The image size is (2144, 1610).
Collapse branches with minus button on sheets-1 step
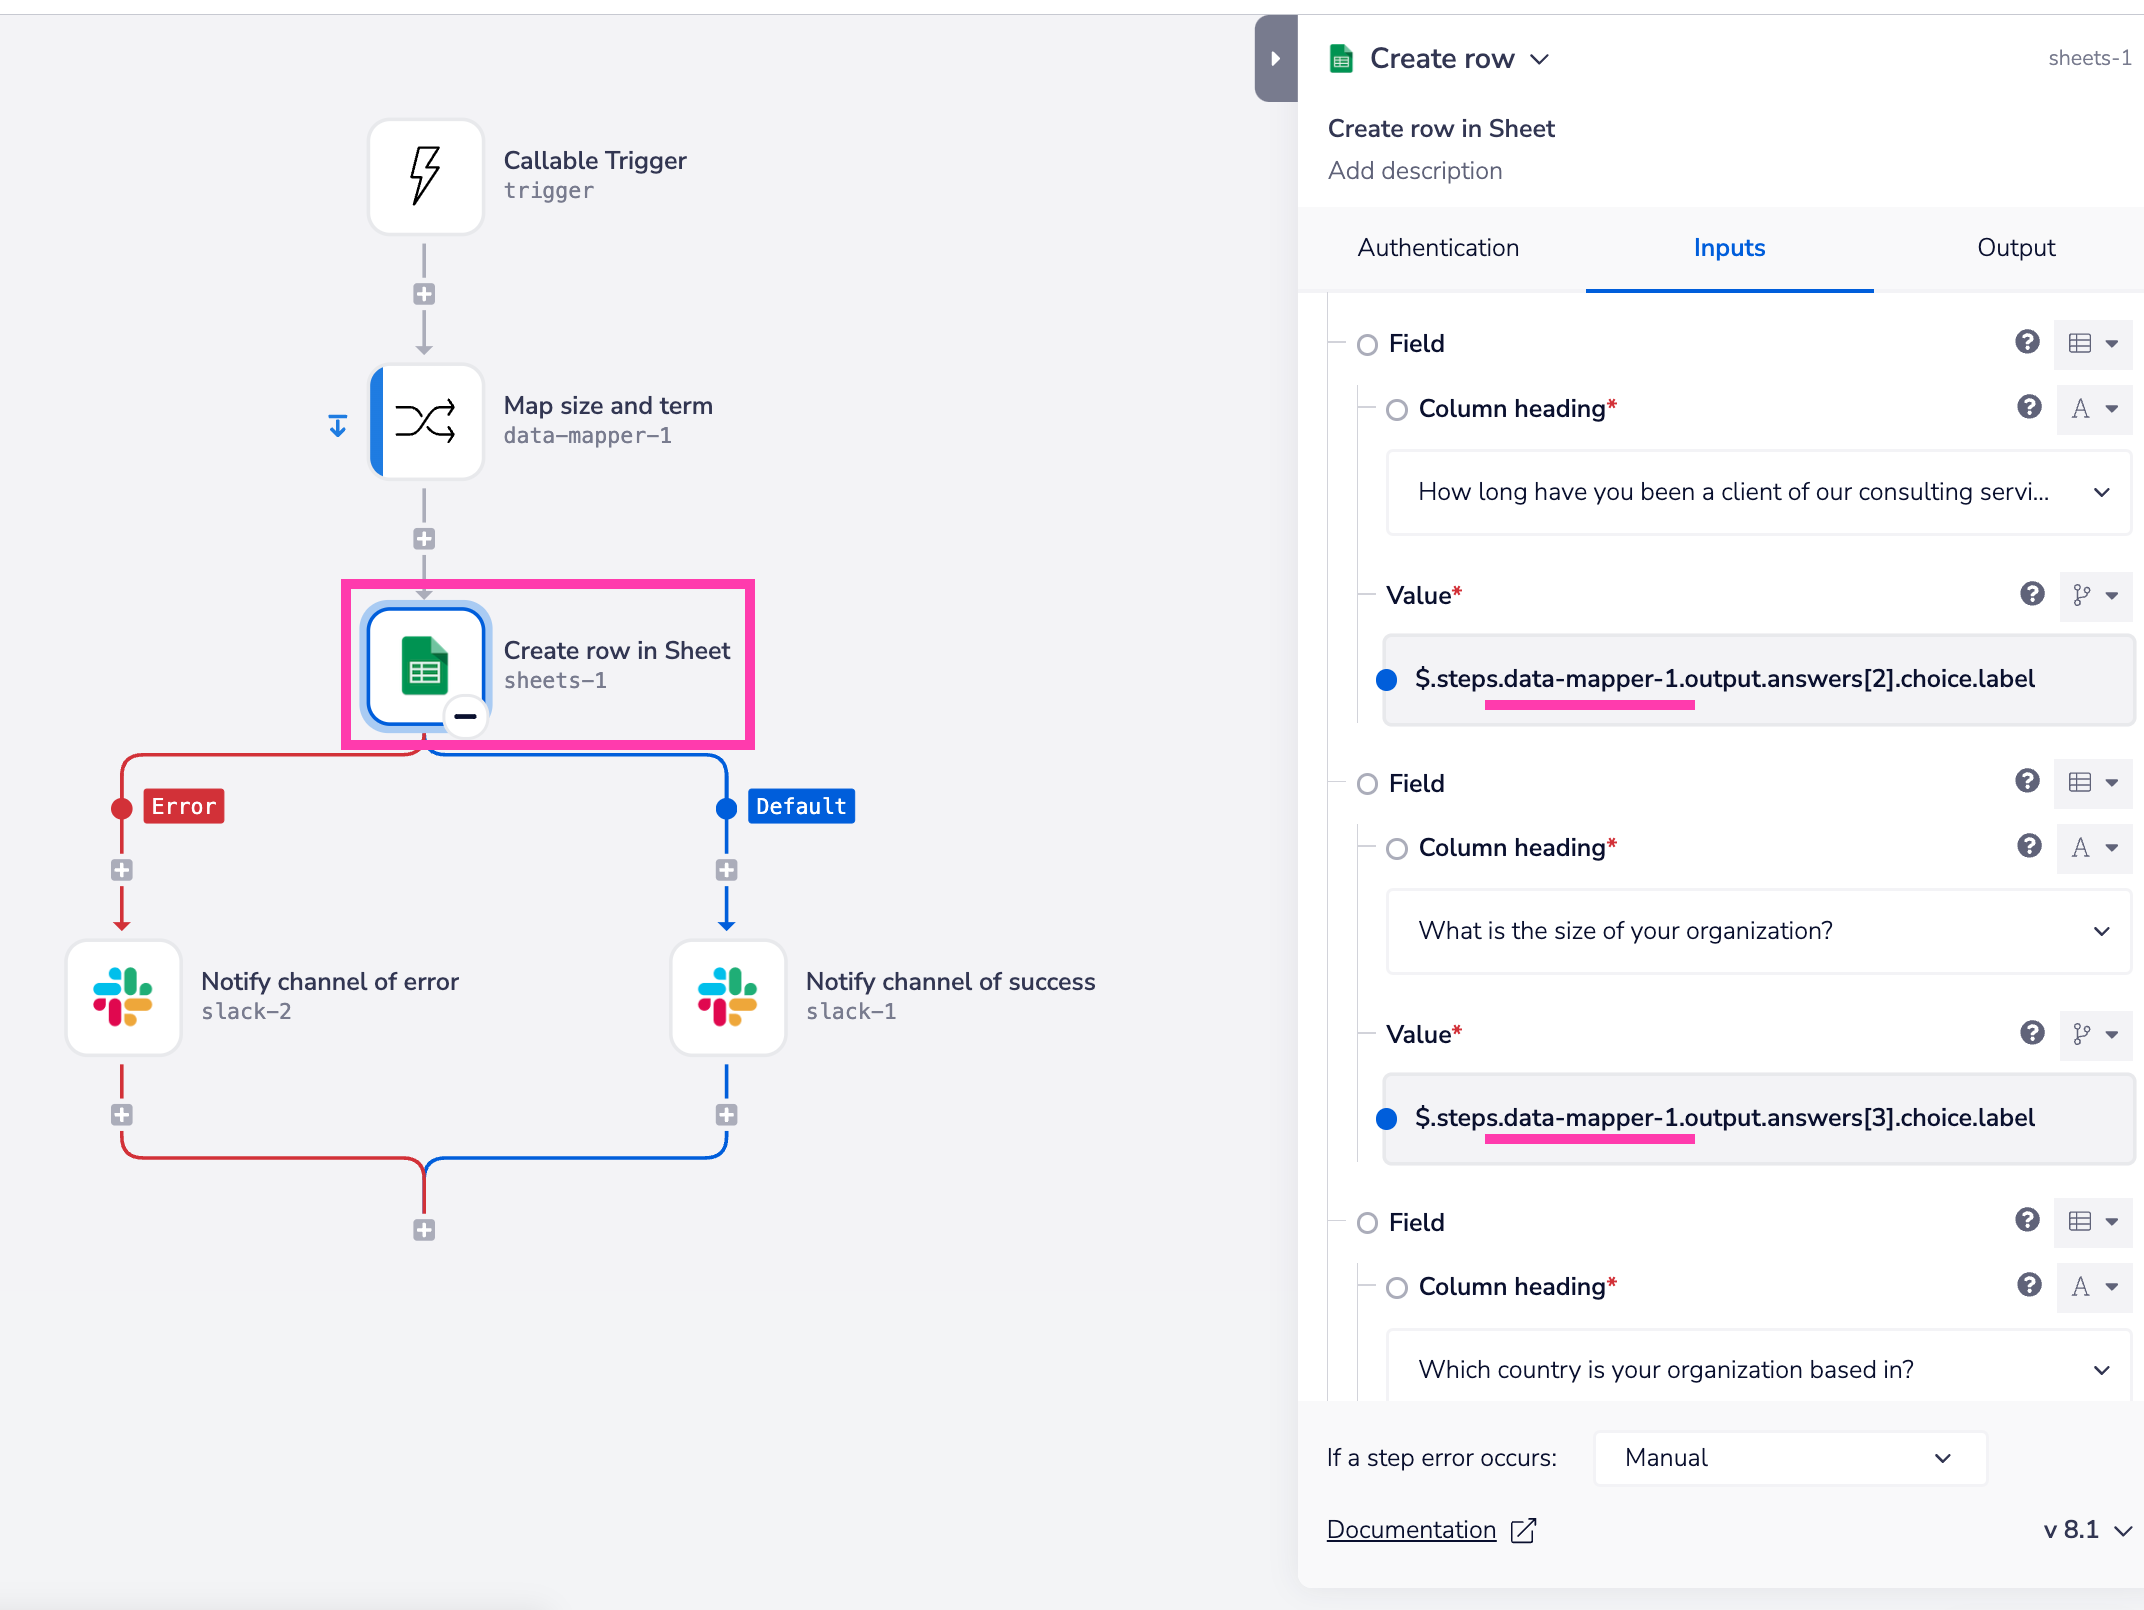(465, 716)
